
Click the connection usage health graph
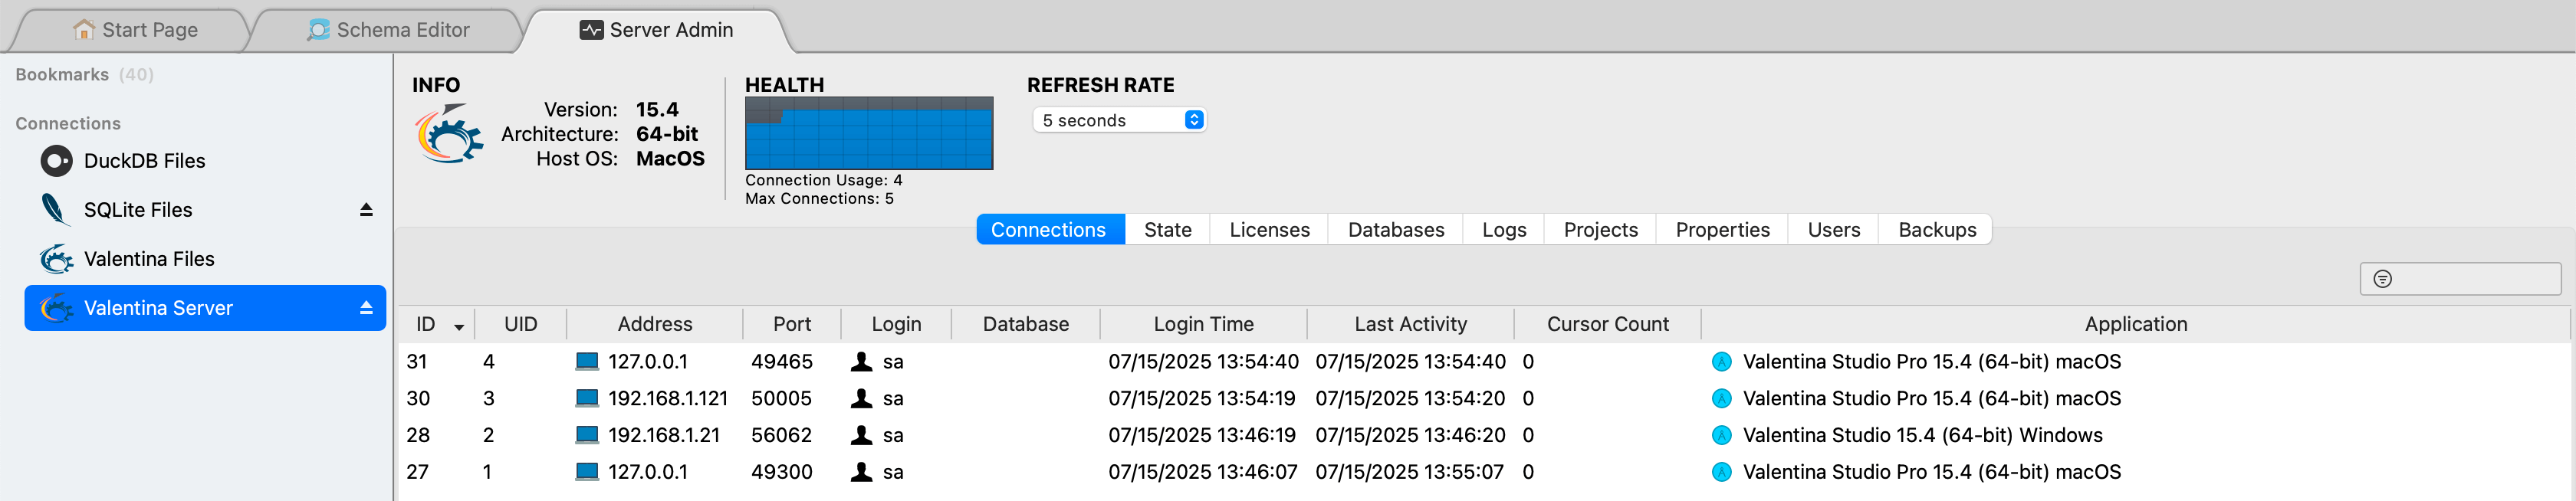[x=869, y=133]
